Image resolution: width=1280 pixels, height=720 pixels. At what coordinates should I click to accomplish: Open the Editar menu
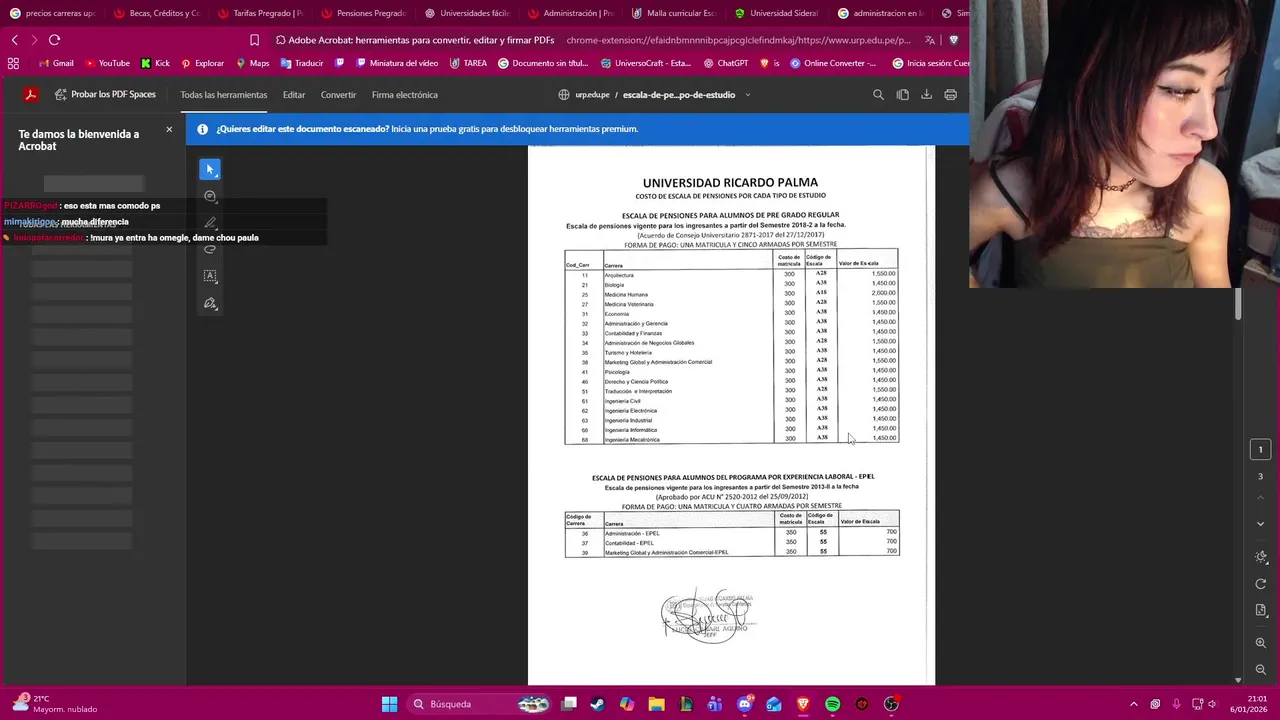tap(294, 95)
